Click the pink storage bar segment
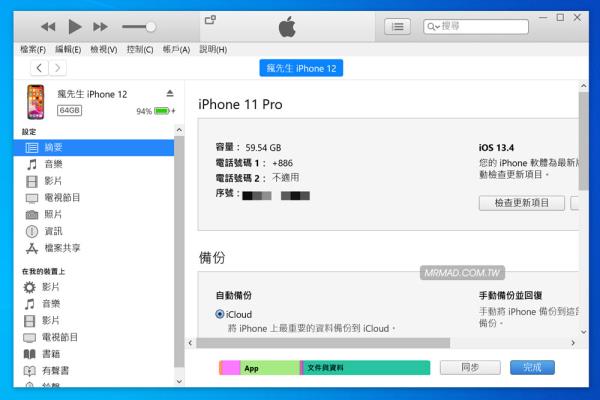This screenshot has height=400, width=600. [231, 368]
